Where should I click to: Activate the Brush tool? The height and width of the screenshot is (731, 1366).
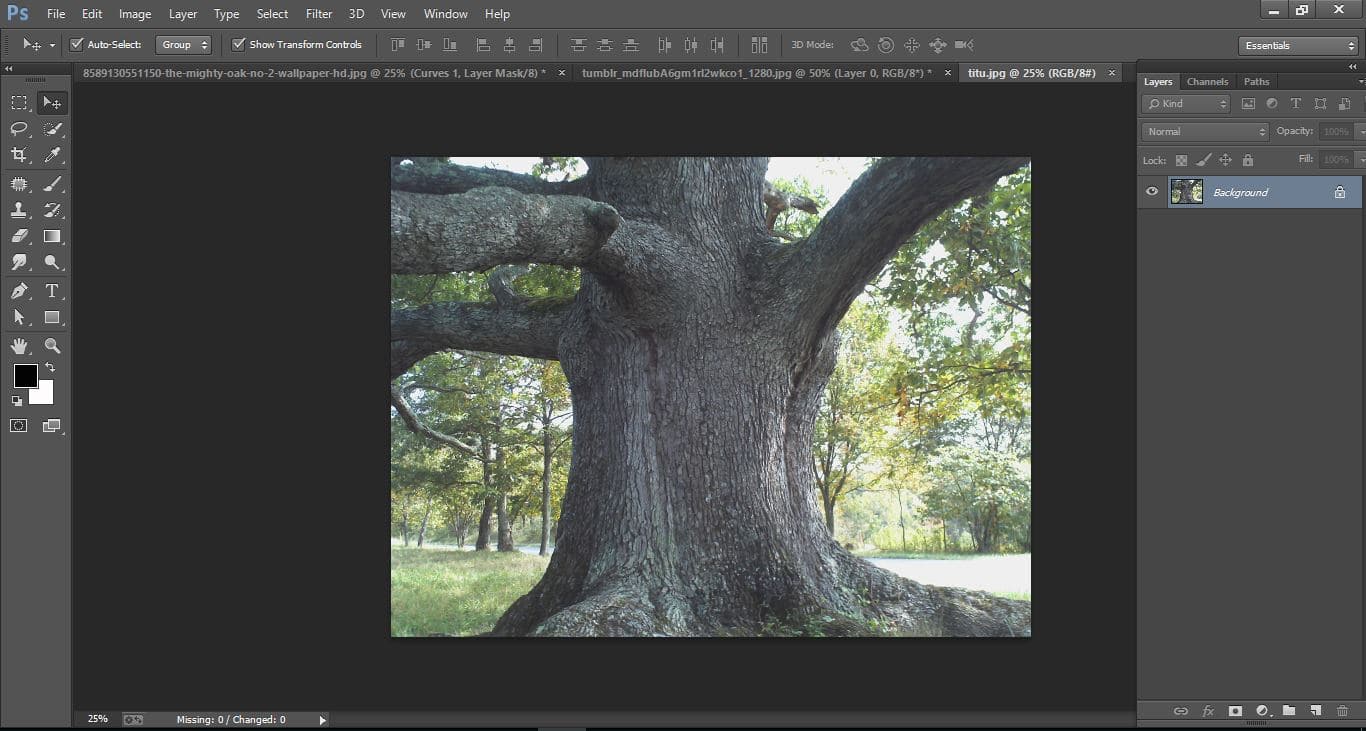[x=53, y=183]
